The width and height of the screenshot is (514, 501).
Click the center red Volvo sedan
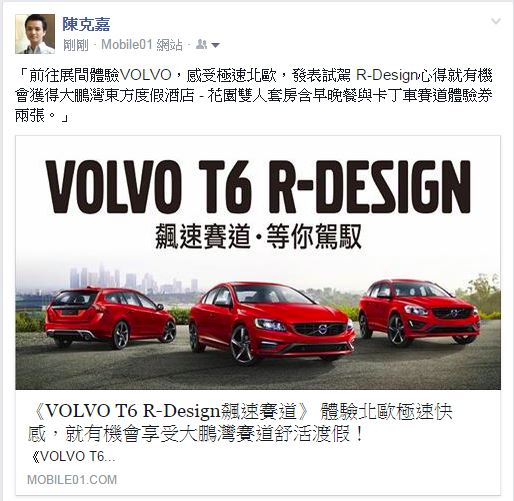click(x=272, y=322)
